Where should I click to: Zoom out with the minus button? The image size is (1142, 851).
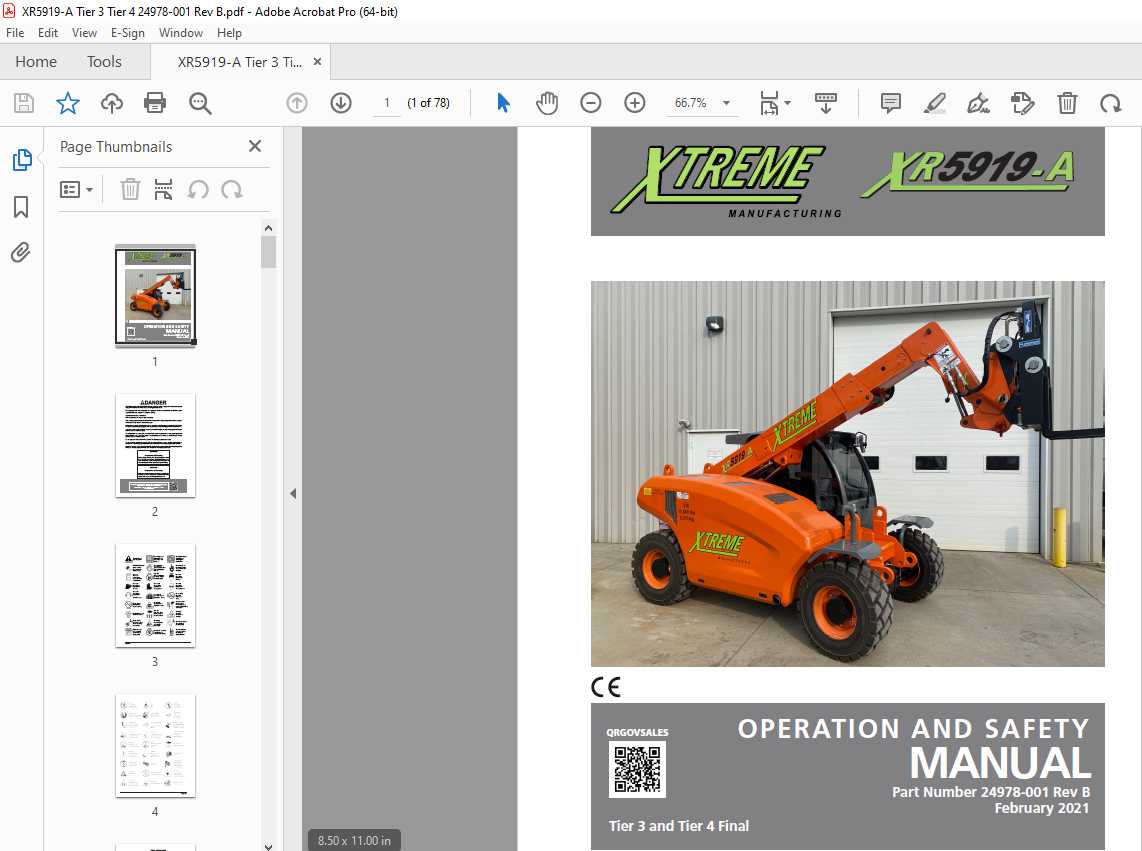point(591,103)
